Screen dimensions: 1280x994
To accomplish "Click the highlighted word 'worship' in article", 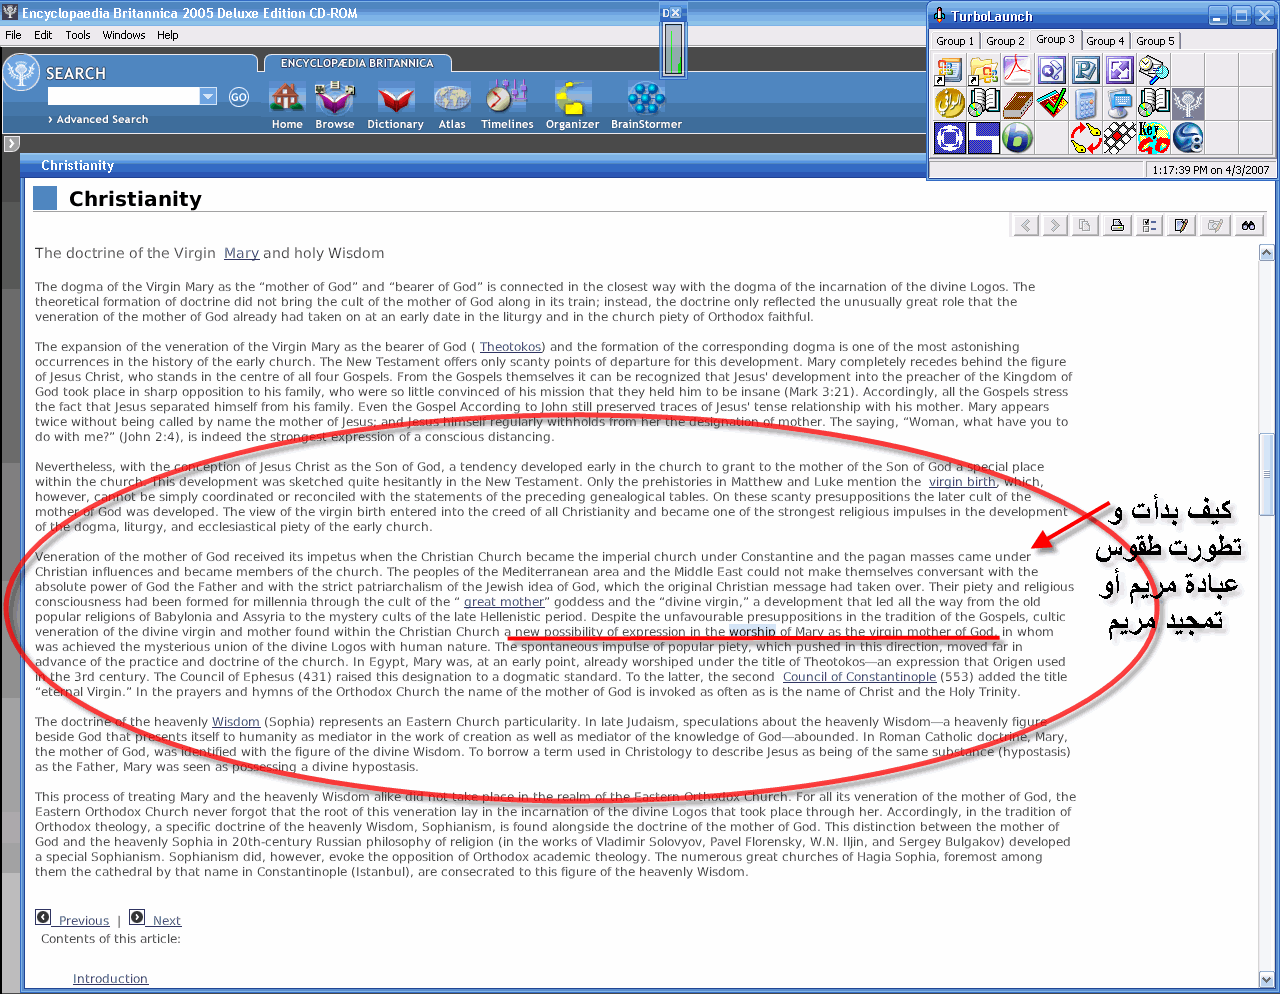I will point(752,632).
